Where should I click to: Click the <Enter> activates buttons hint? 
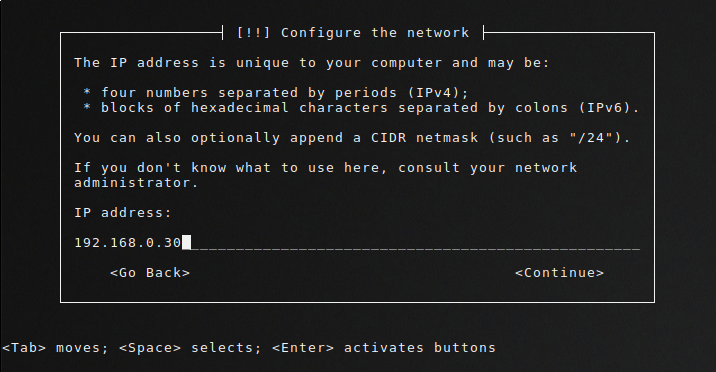384,347
